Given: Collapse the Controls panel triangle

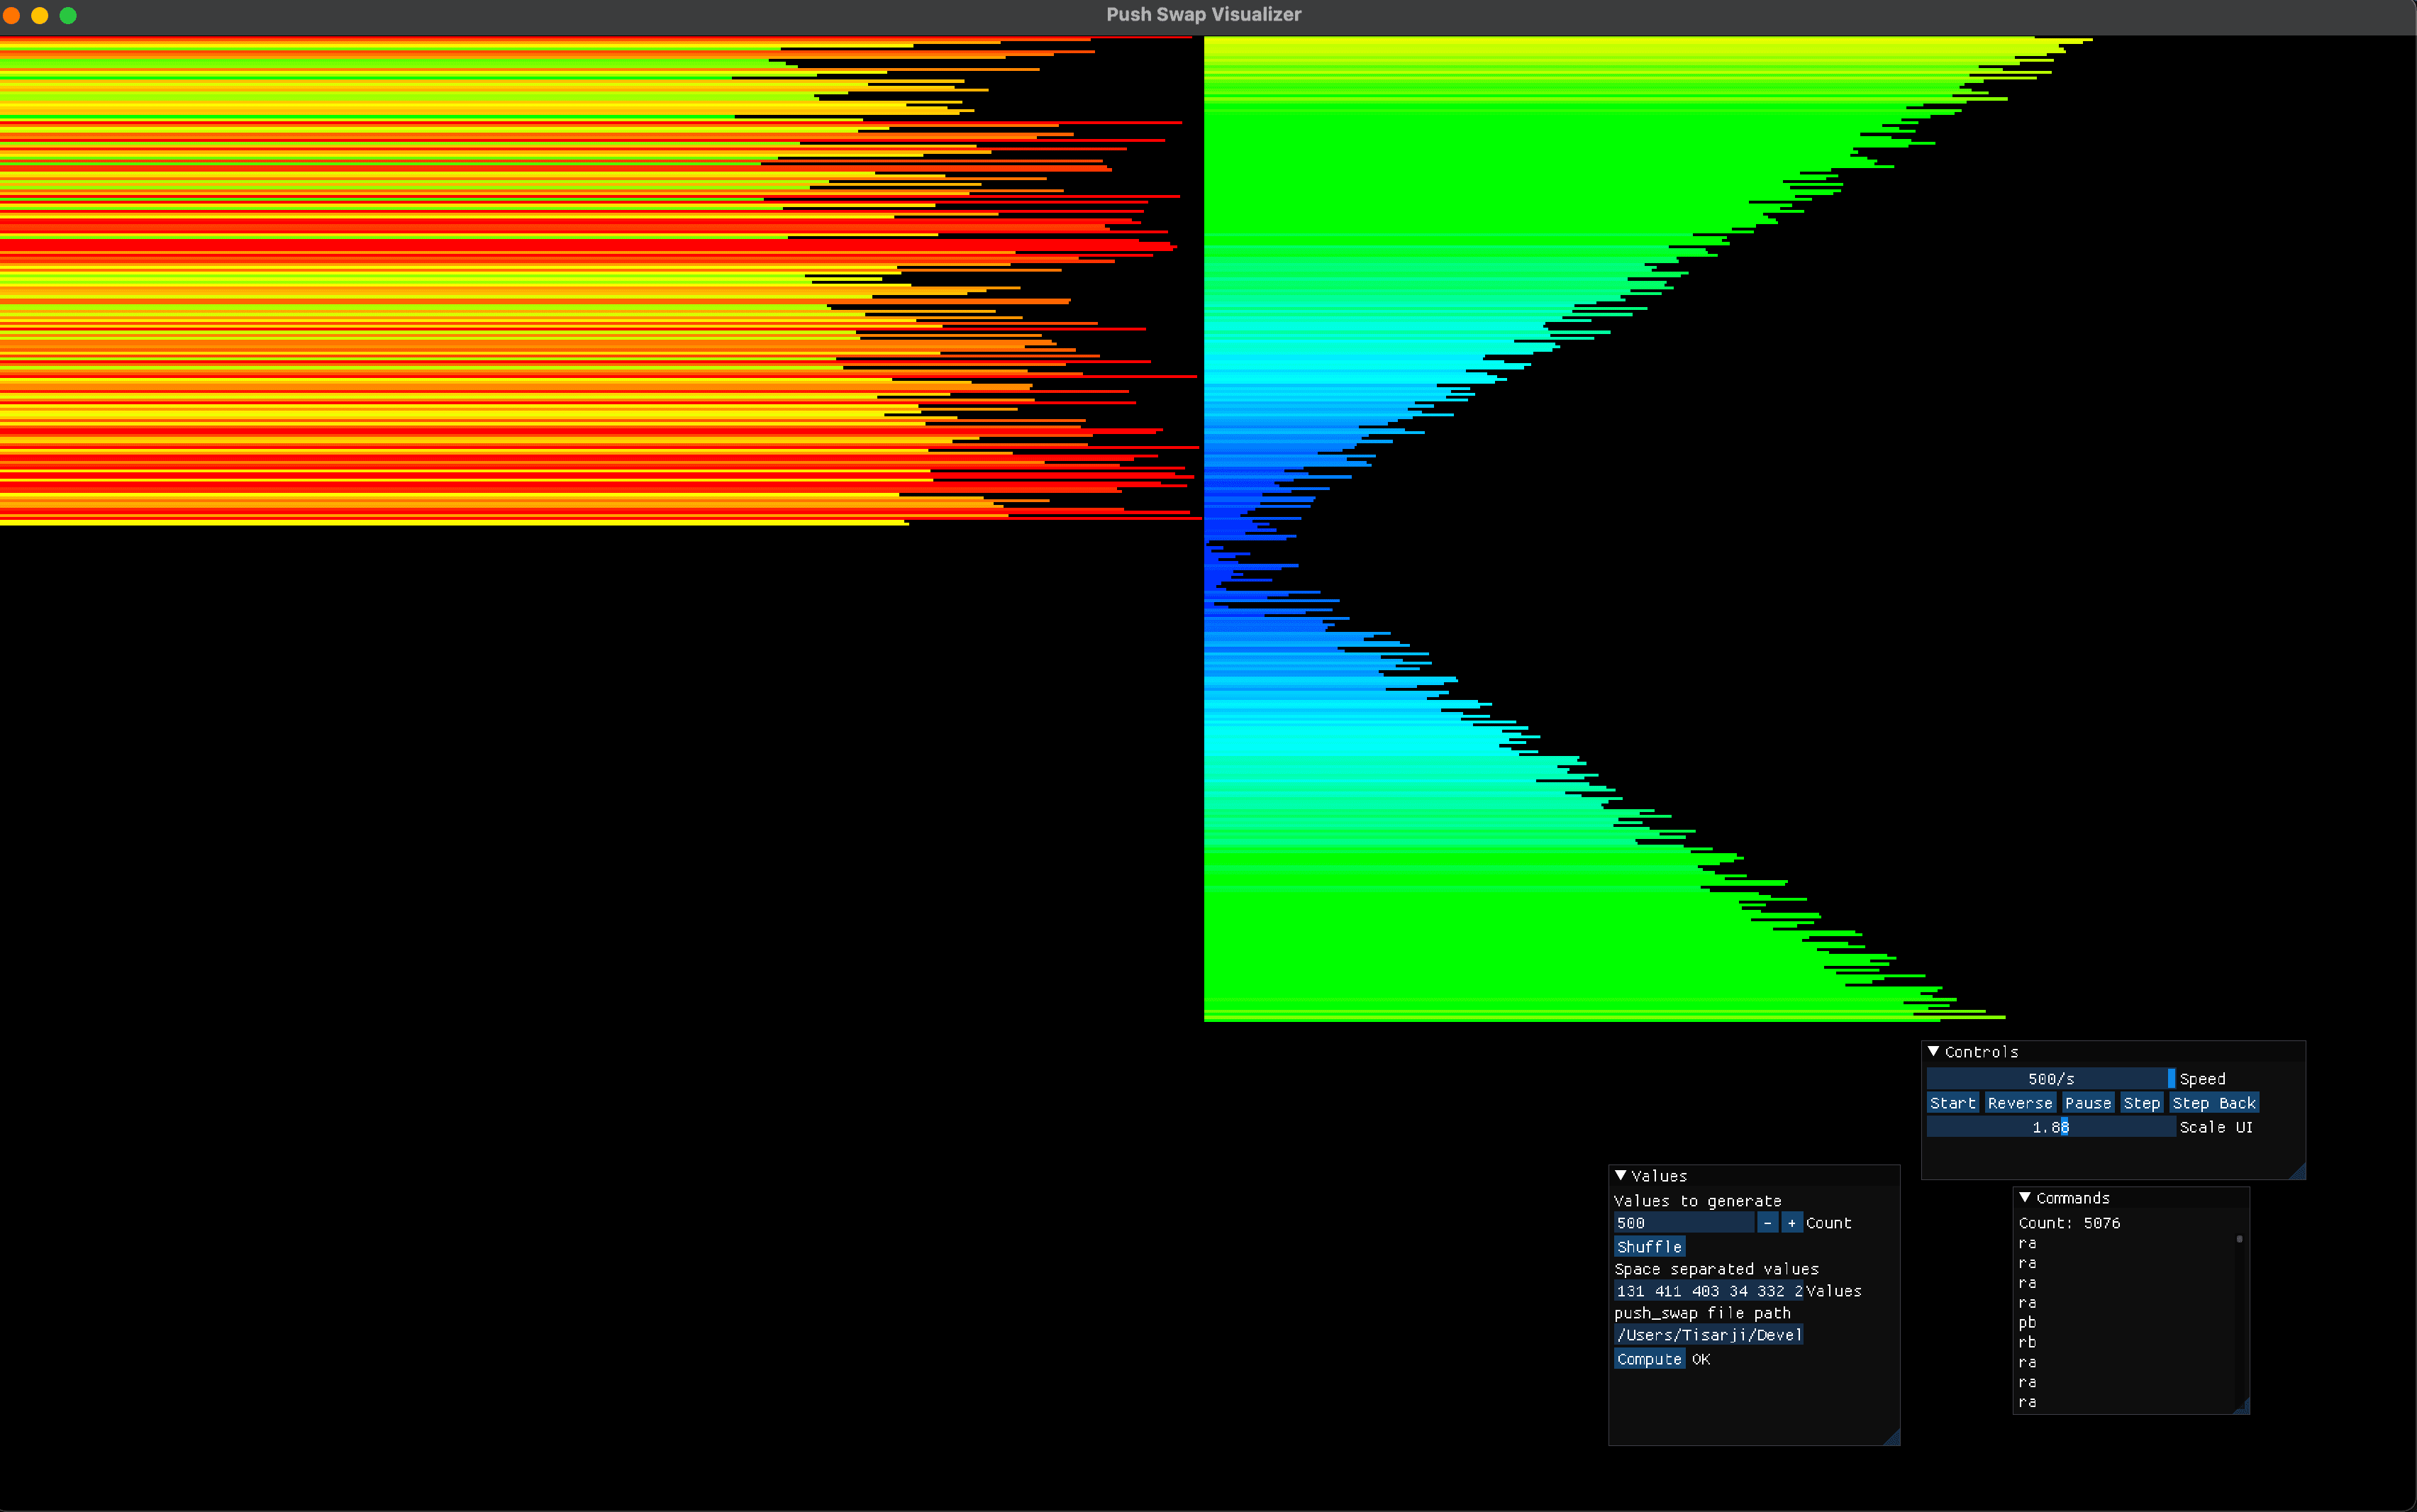Looking at the screenshot, I should (1934, 1051).
